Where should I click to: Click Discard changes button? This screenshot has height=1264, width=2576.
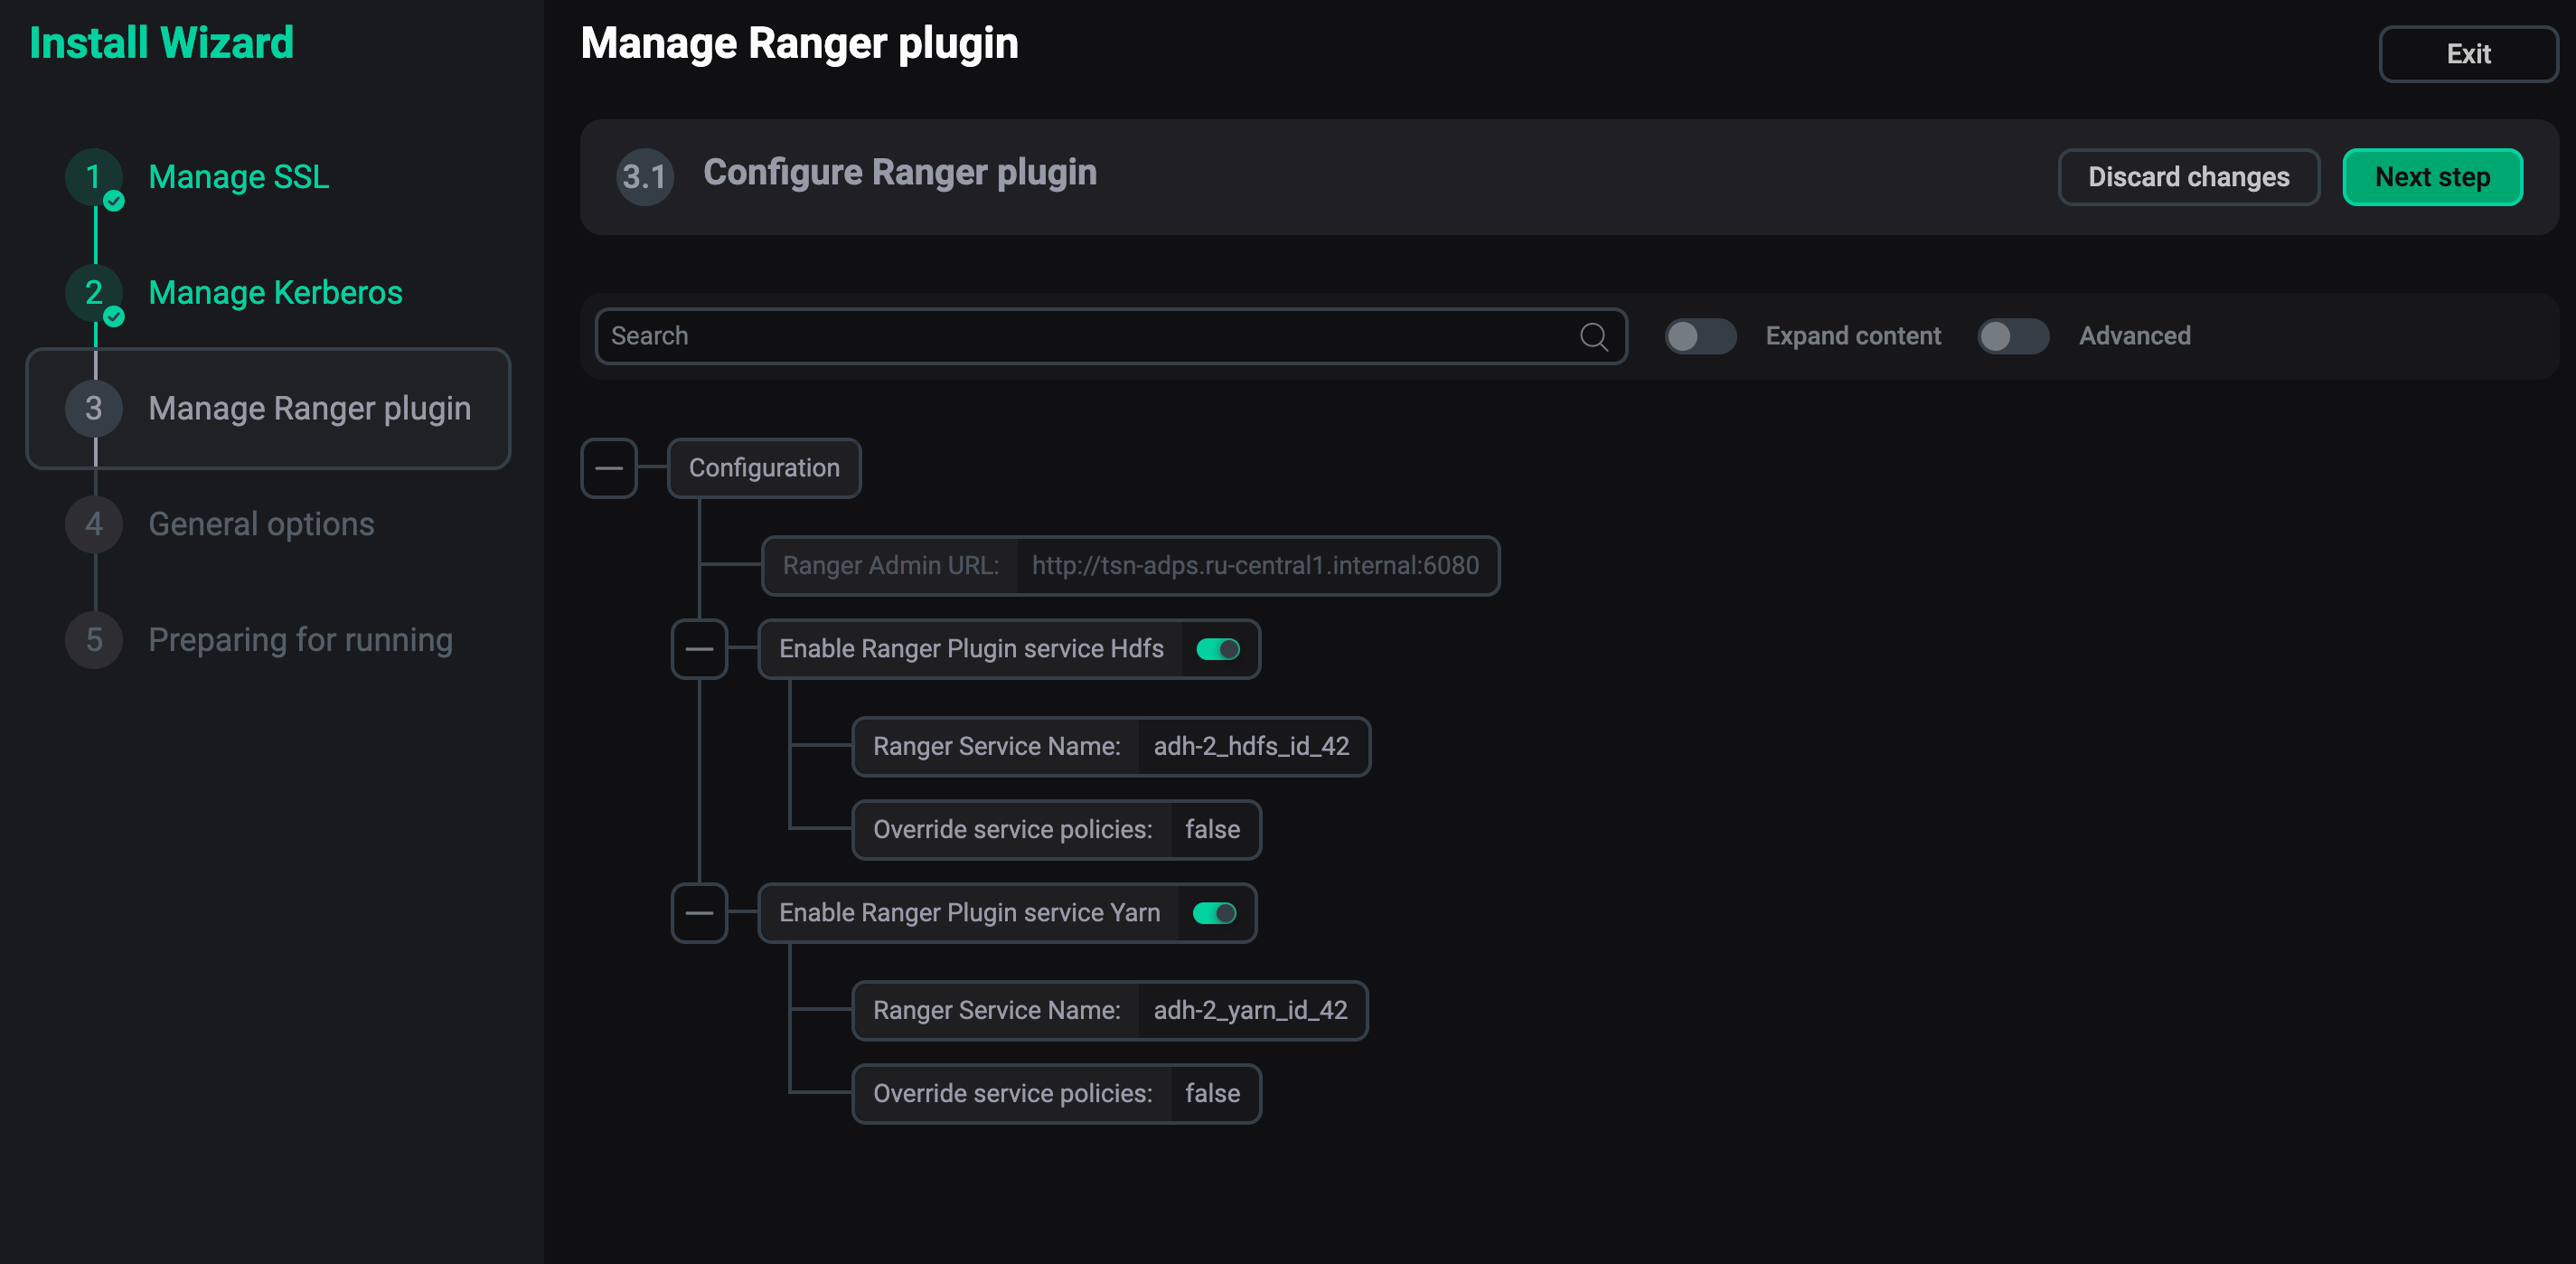point(2188,177)
